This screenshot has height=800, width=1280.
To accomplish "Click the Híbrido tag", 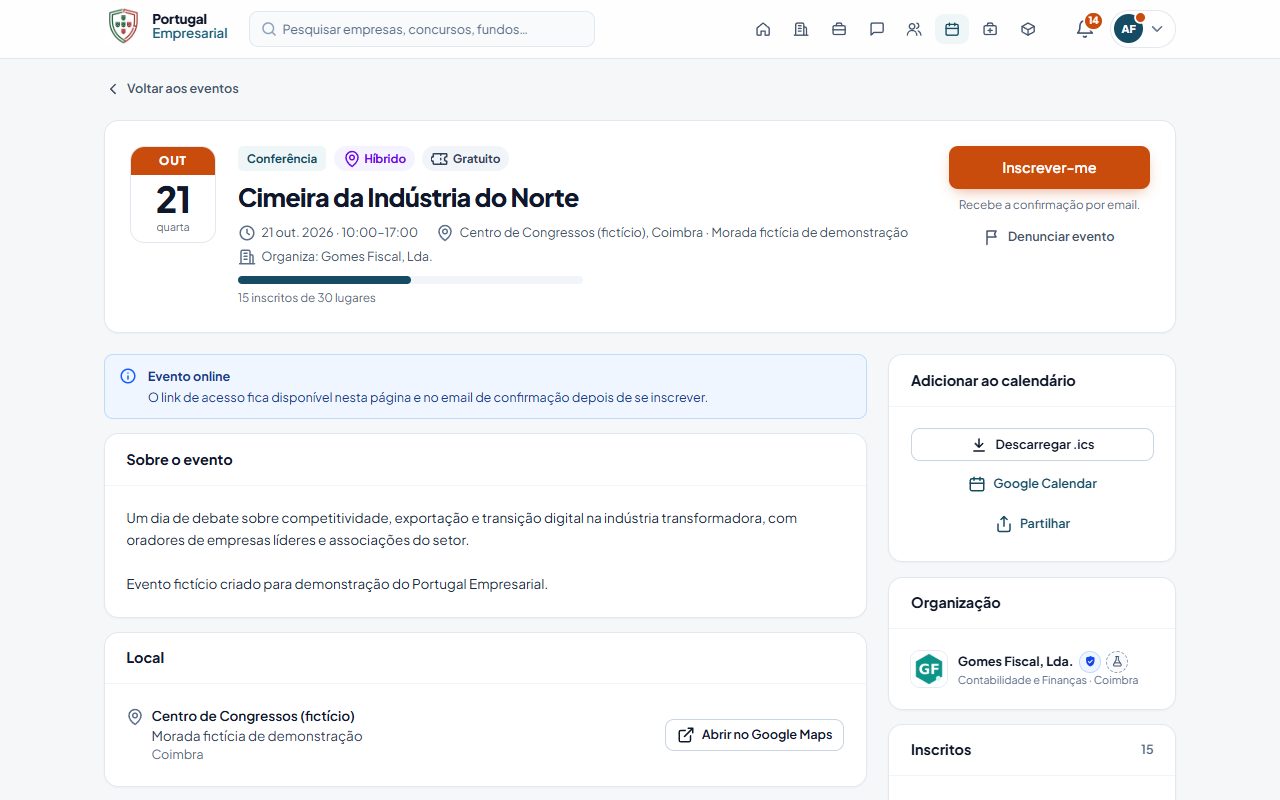I will (374, 159).
